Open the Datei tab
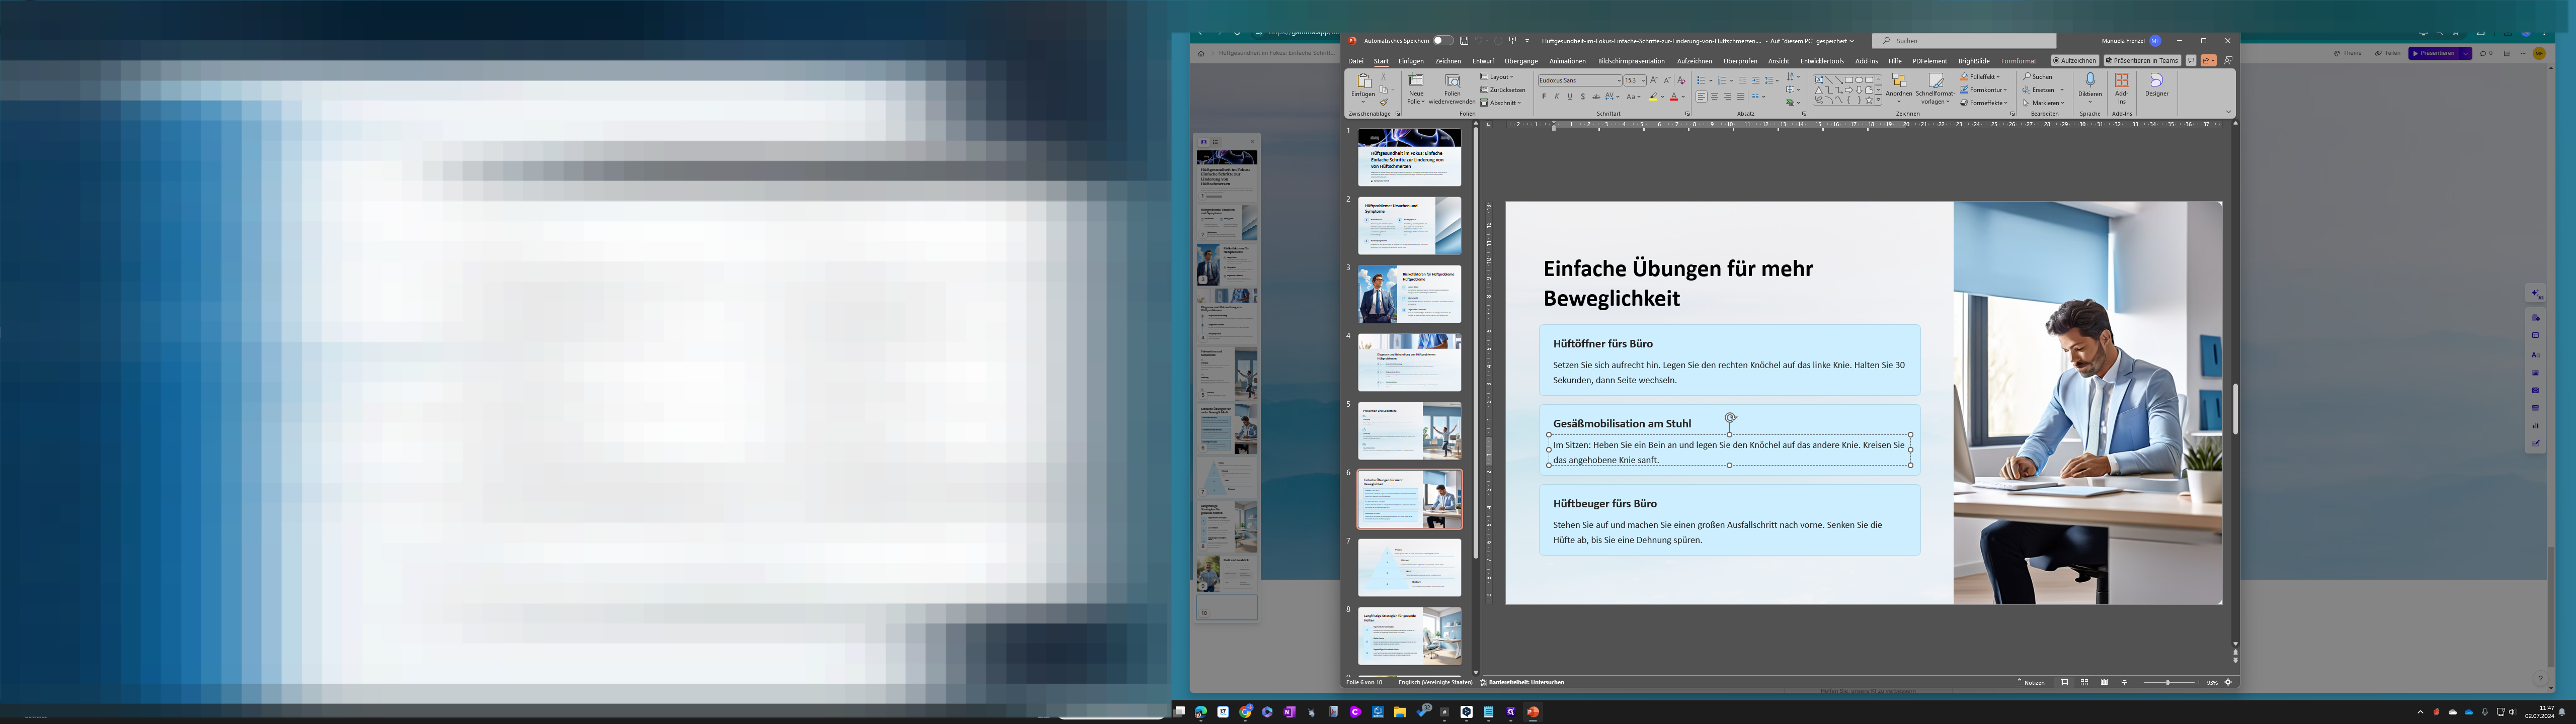This screenshot has width=2576, height=724. (x=1355, y=61)
